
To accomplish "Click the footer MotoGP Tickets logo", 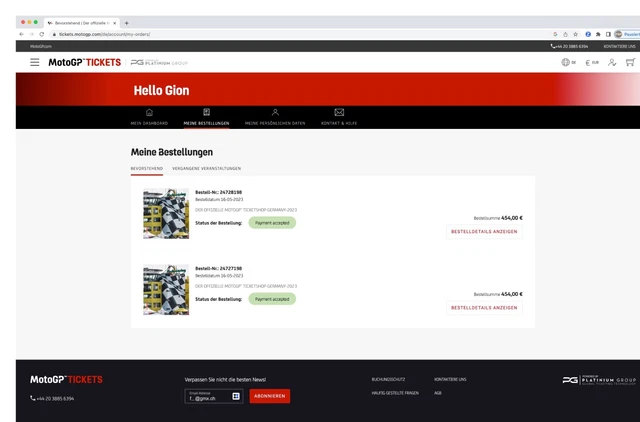I will coord(66,380).
